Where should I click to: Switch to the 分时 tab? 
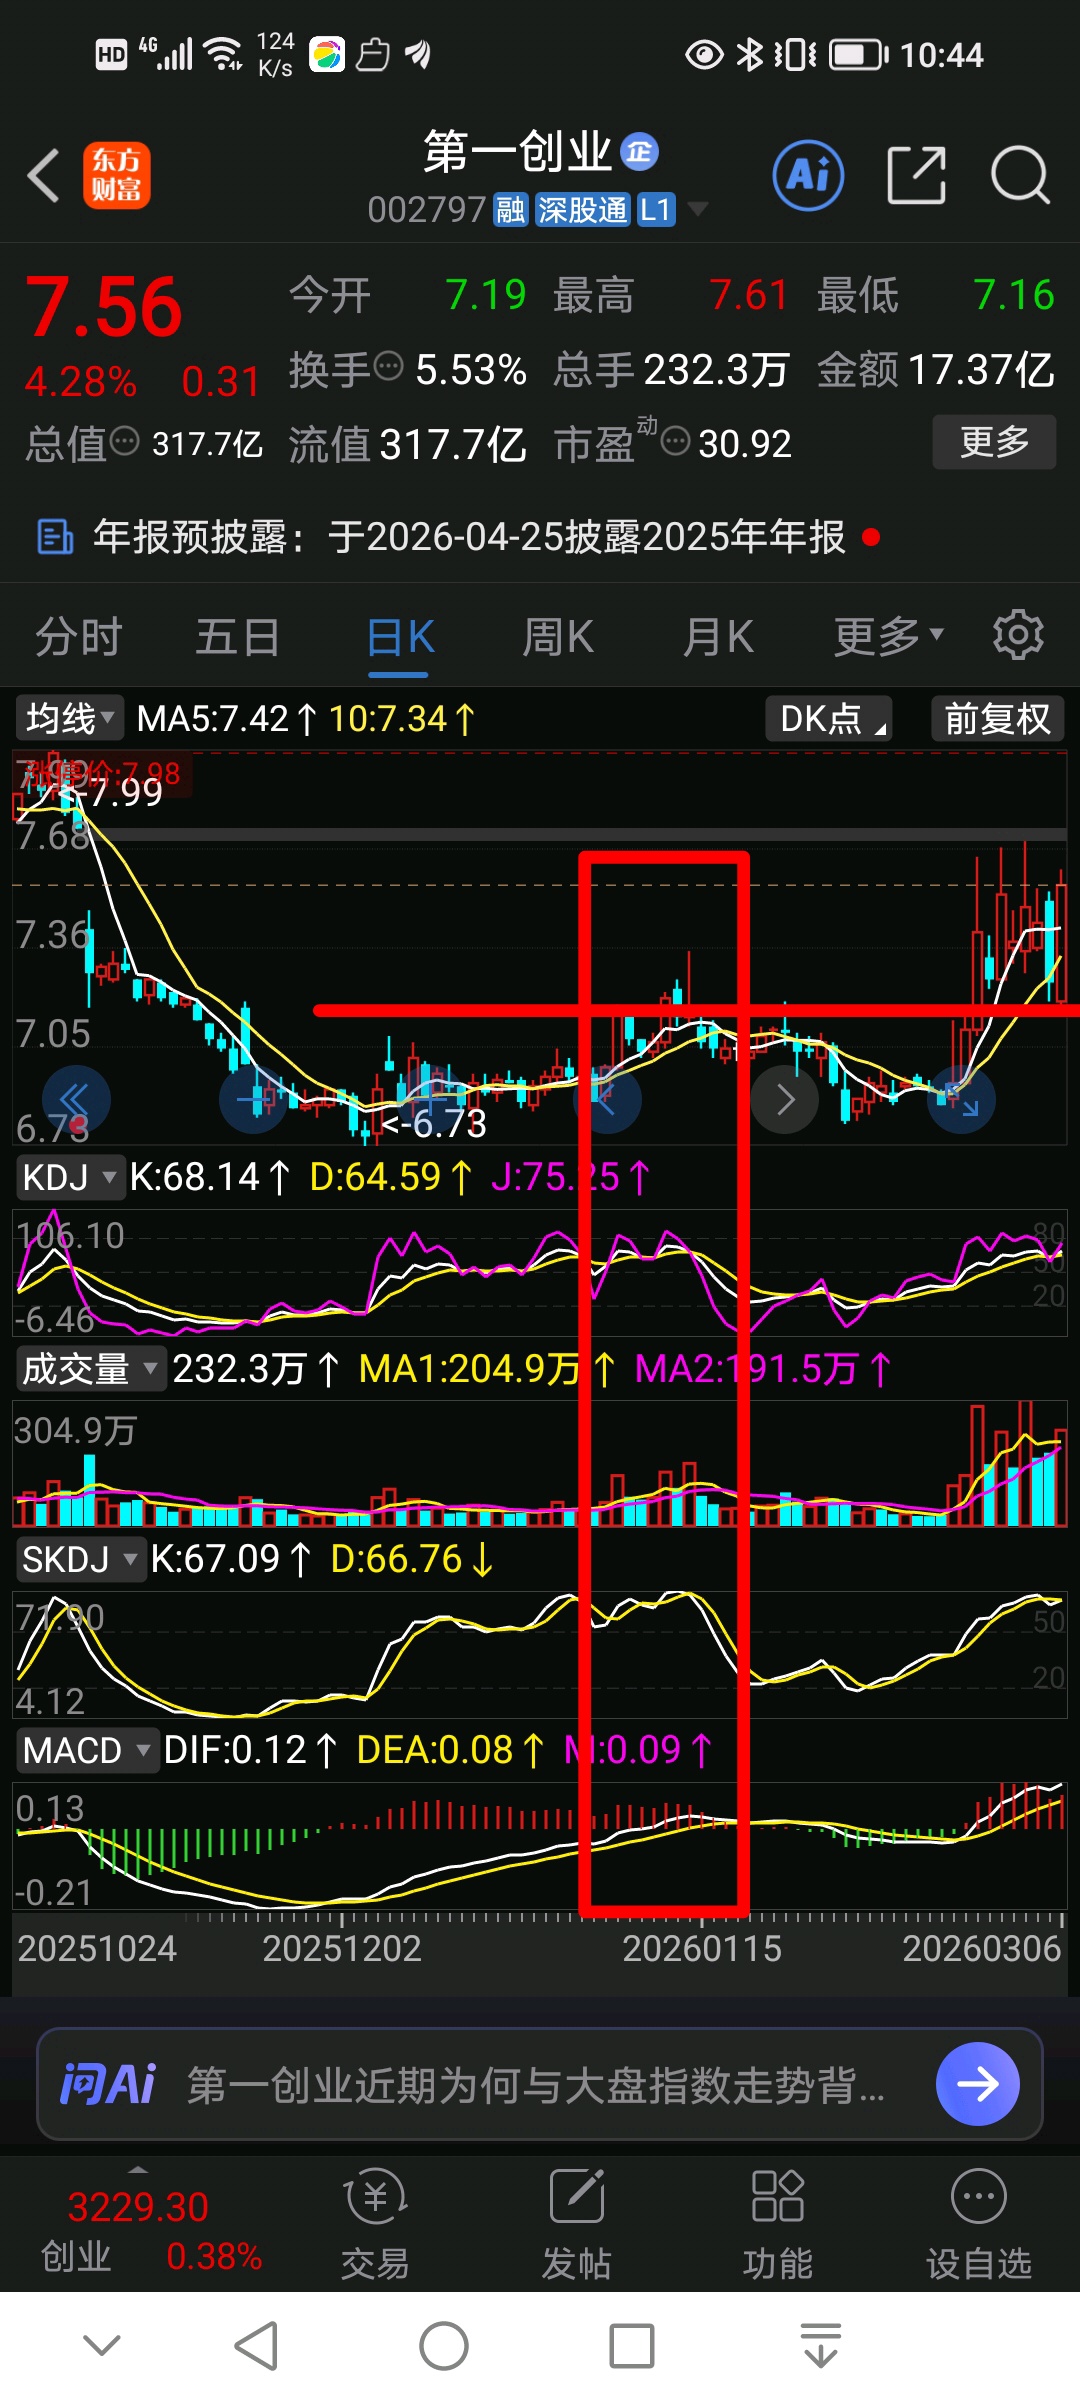(x=78, y=637)
